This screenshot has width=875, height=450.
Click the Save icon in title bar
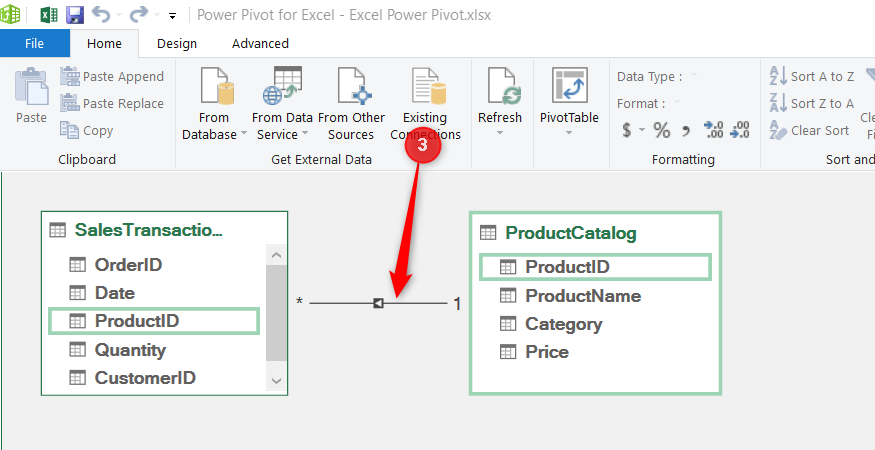(x=75, y=15)
